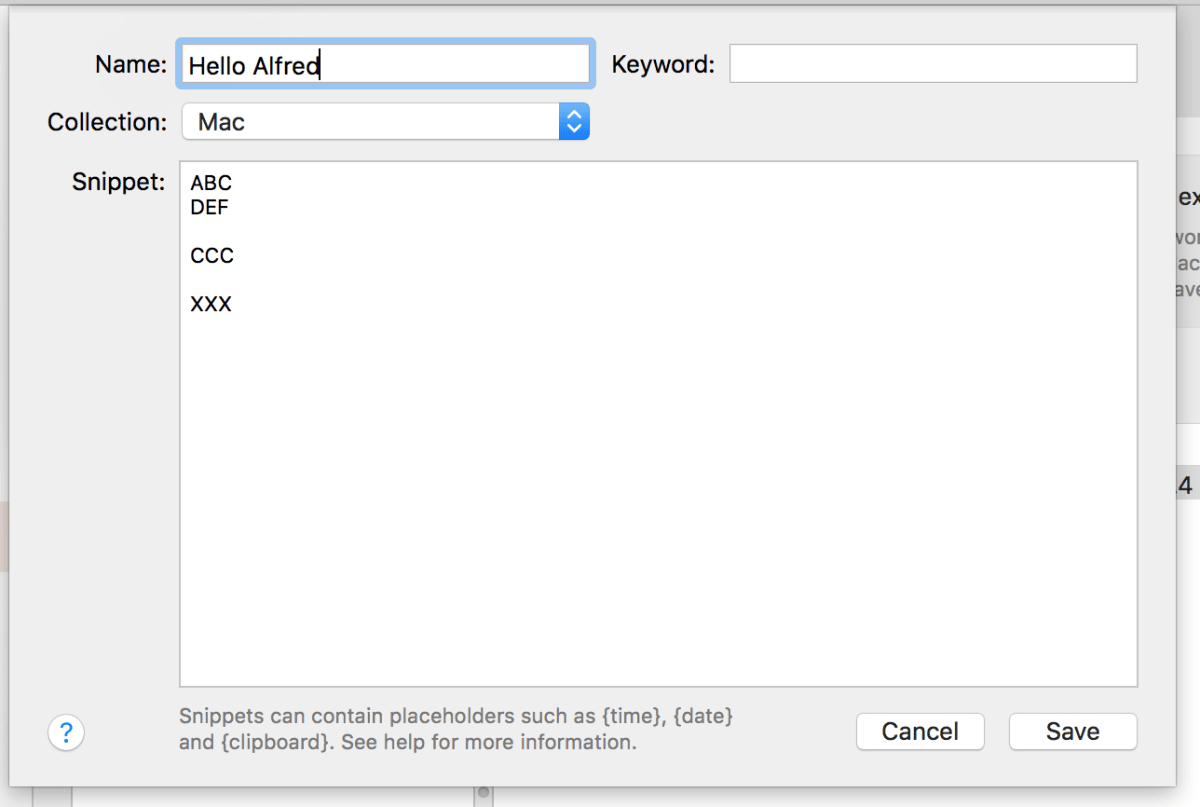
Task: Cancel the snippet dialog
Action: 920,731
